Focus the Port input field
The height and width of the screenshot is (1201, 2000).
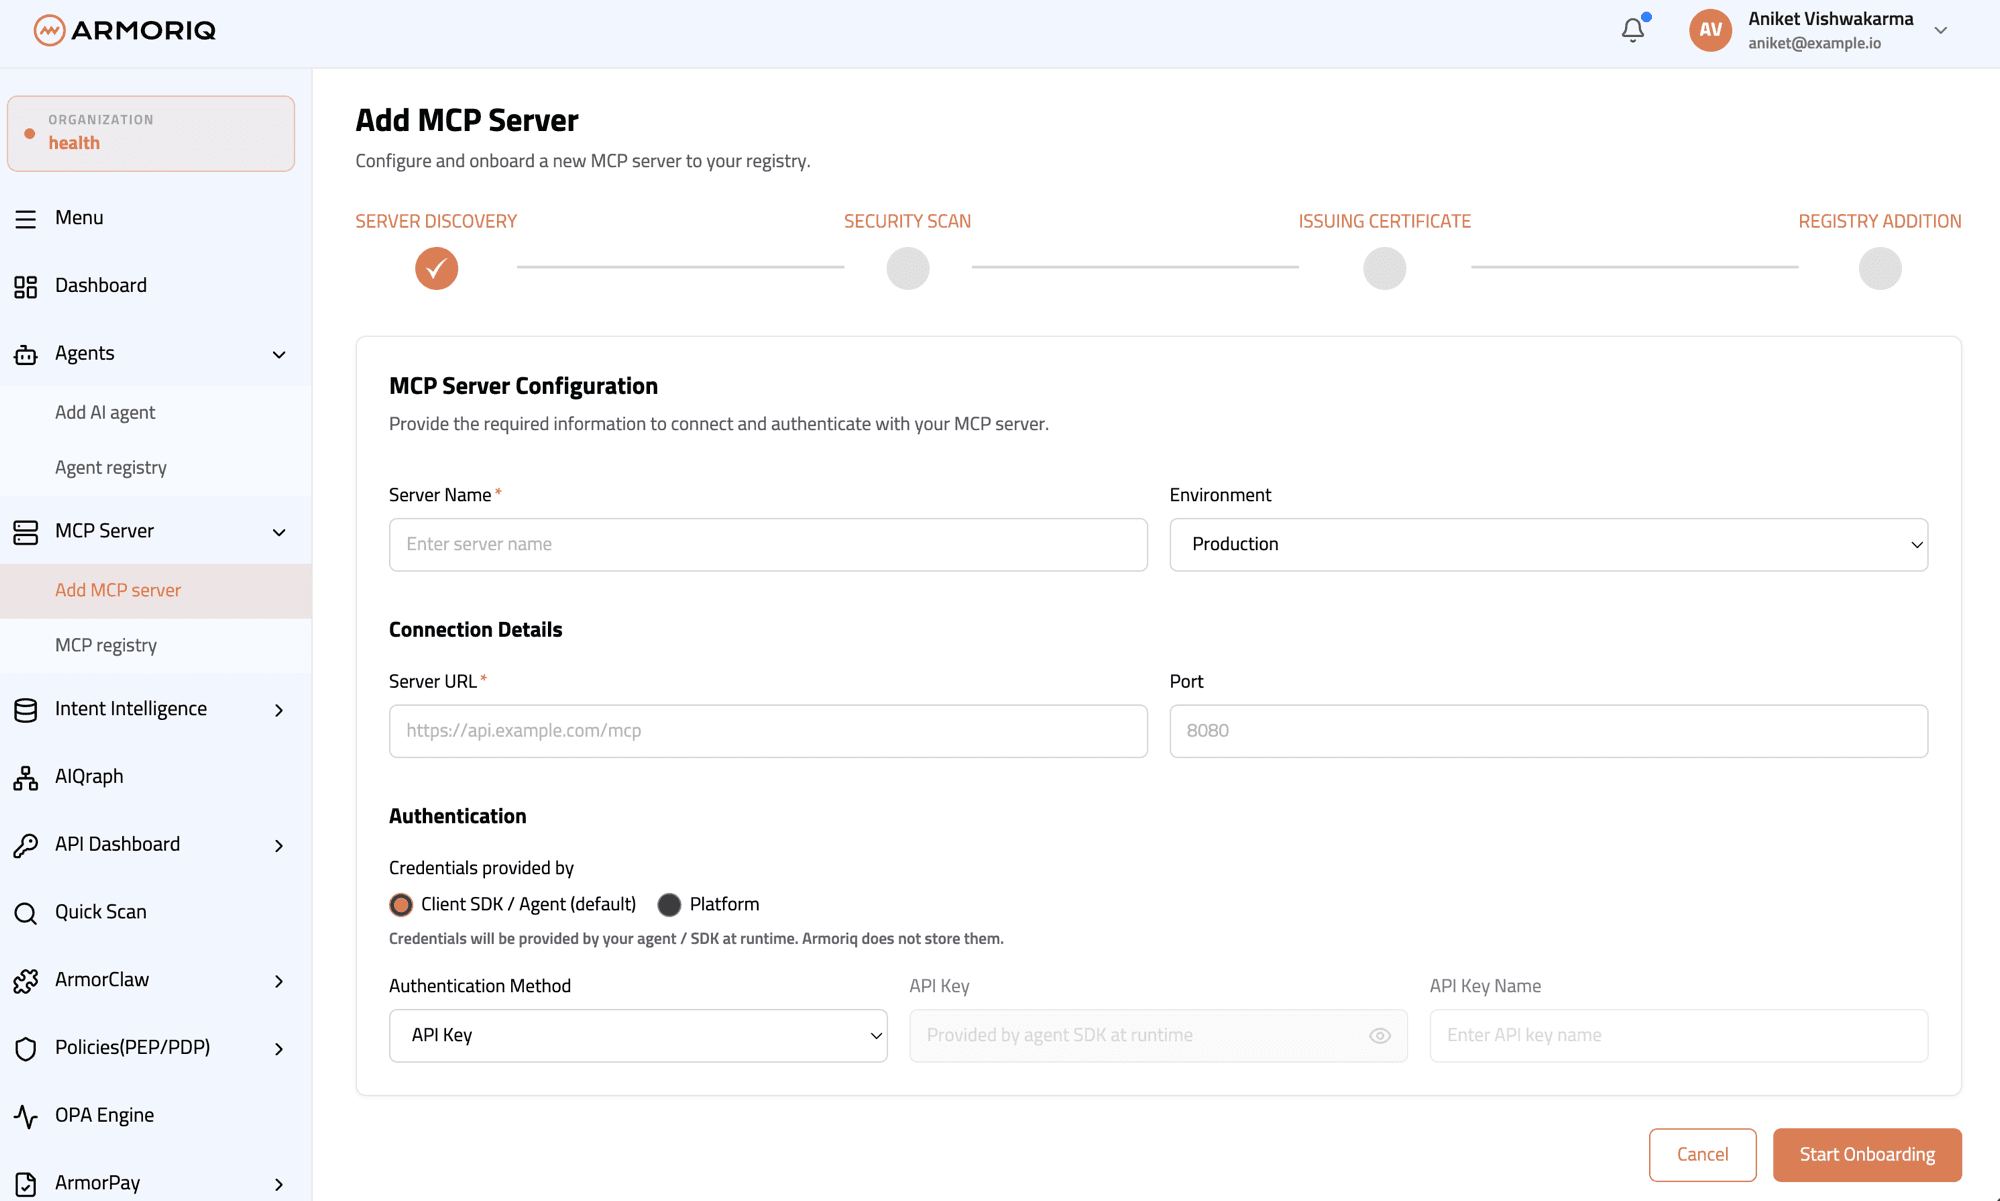coord(1548,731)
